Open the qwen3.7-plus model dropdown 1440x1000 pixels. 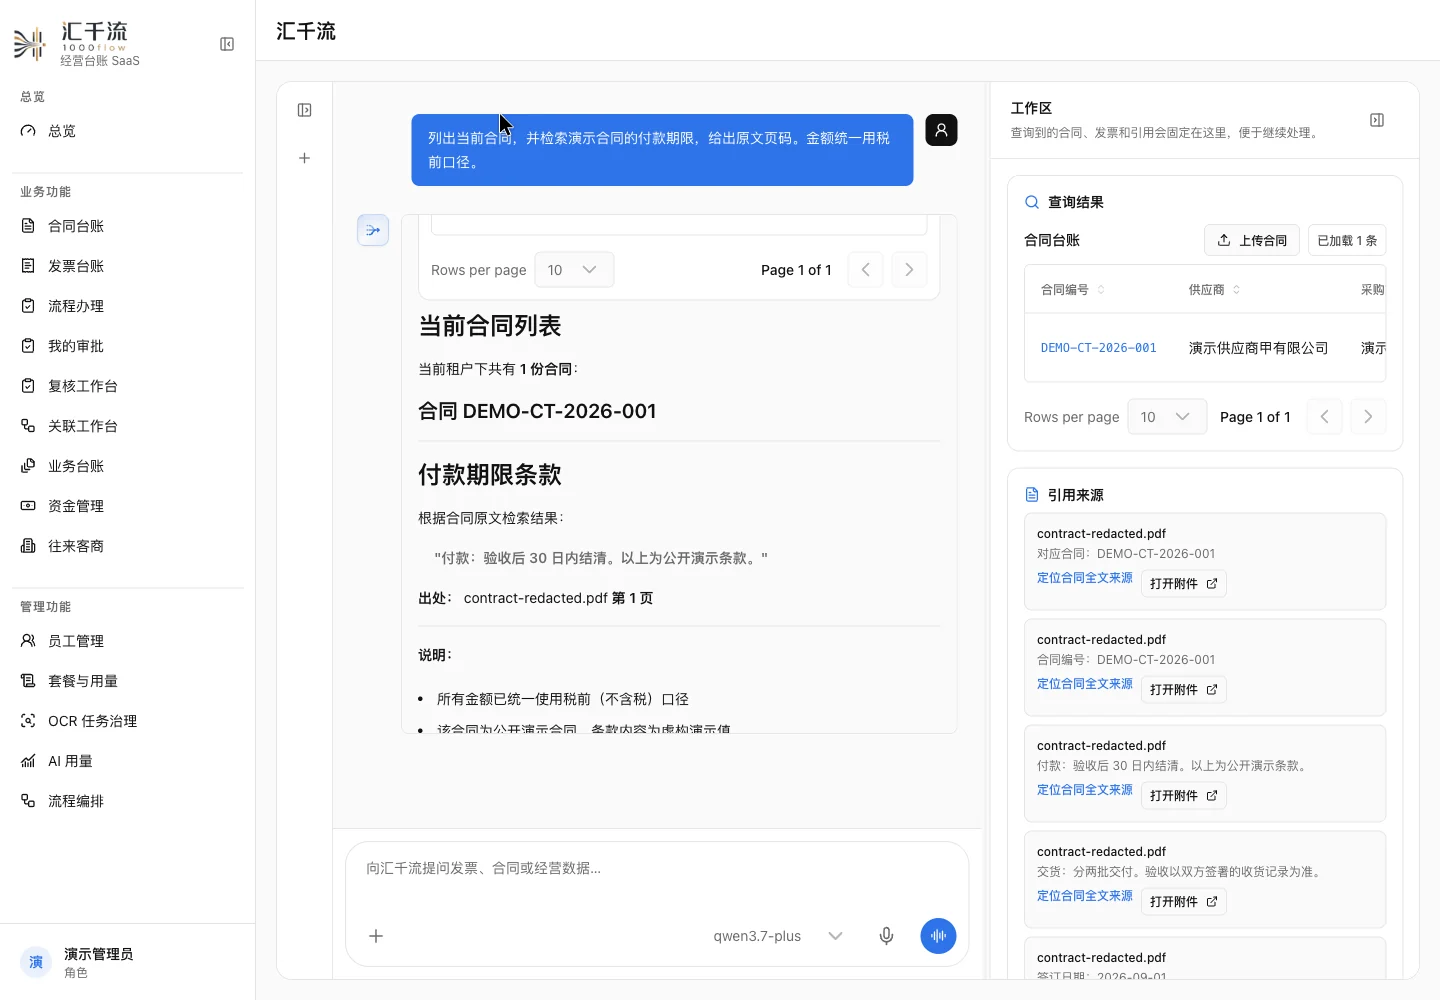tap(779, 936)
